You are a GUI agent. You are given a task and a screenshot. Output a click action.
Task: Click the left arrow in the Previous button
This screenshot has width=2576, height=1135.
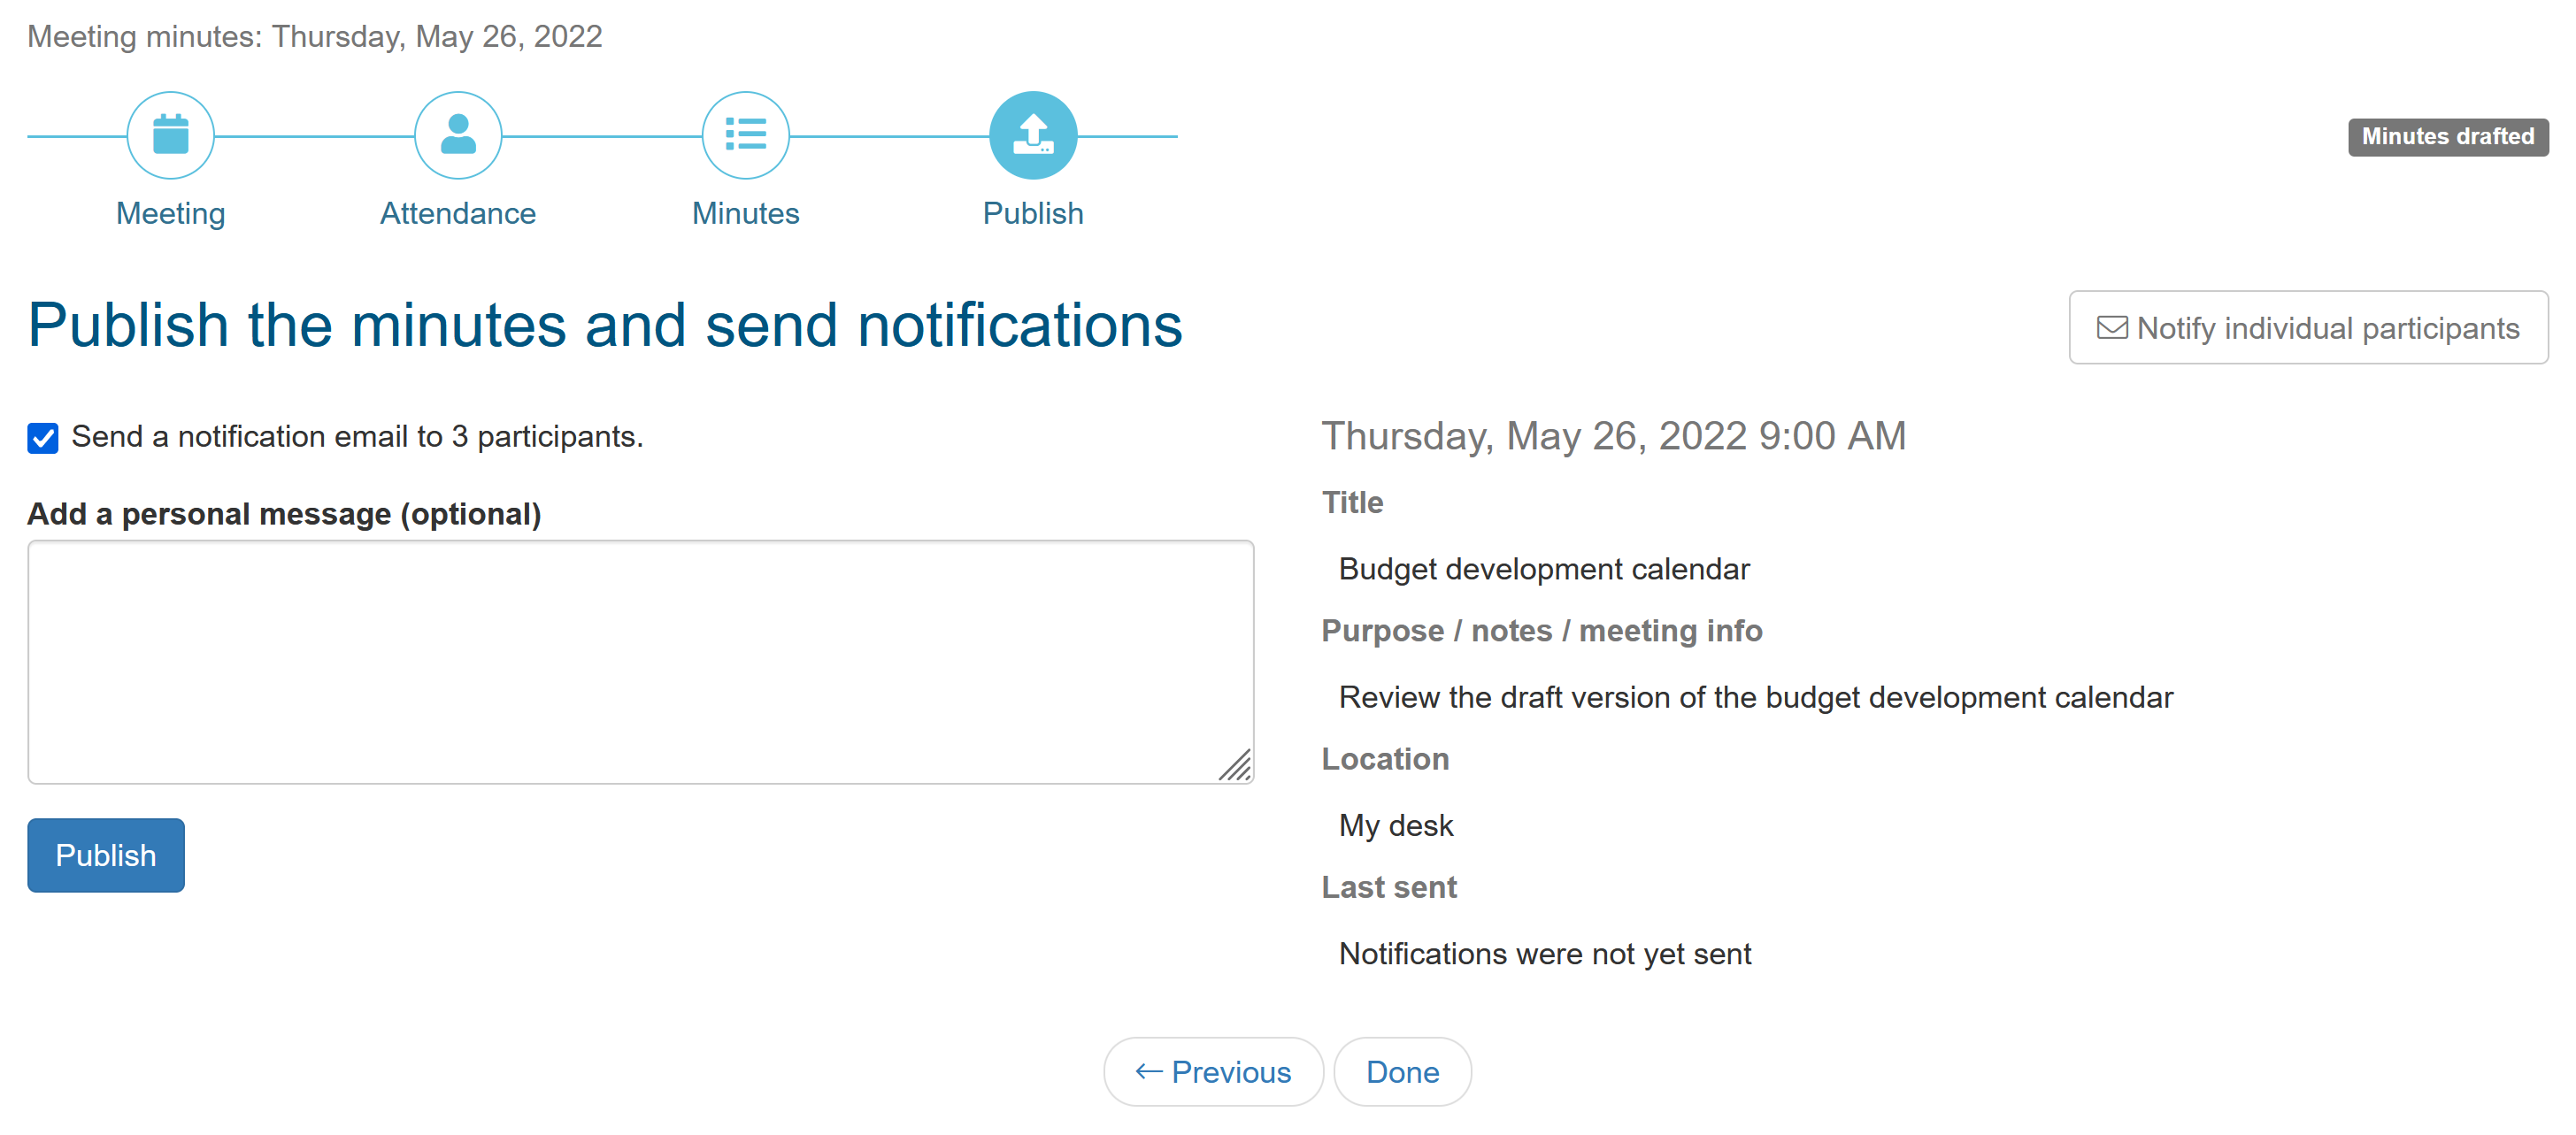point(1148,1072)
